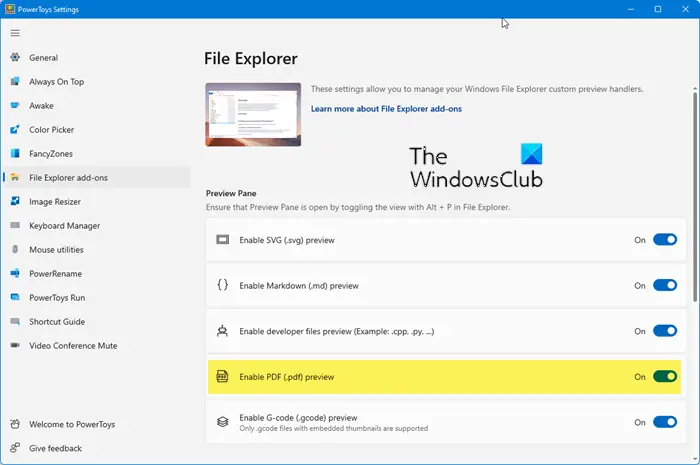
Task: Click the G-code layers icon
Action: (x=223, y=422)
